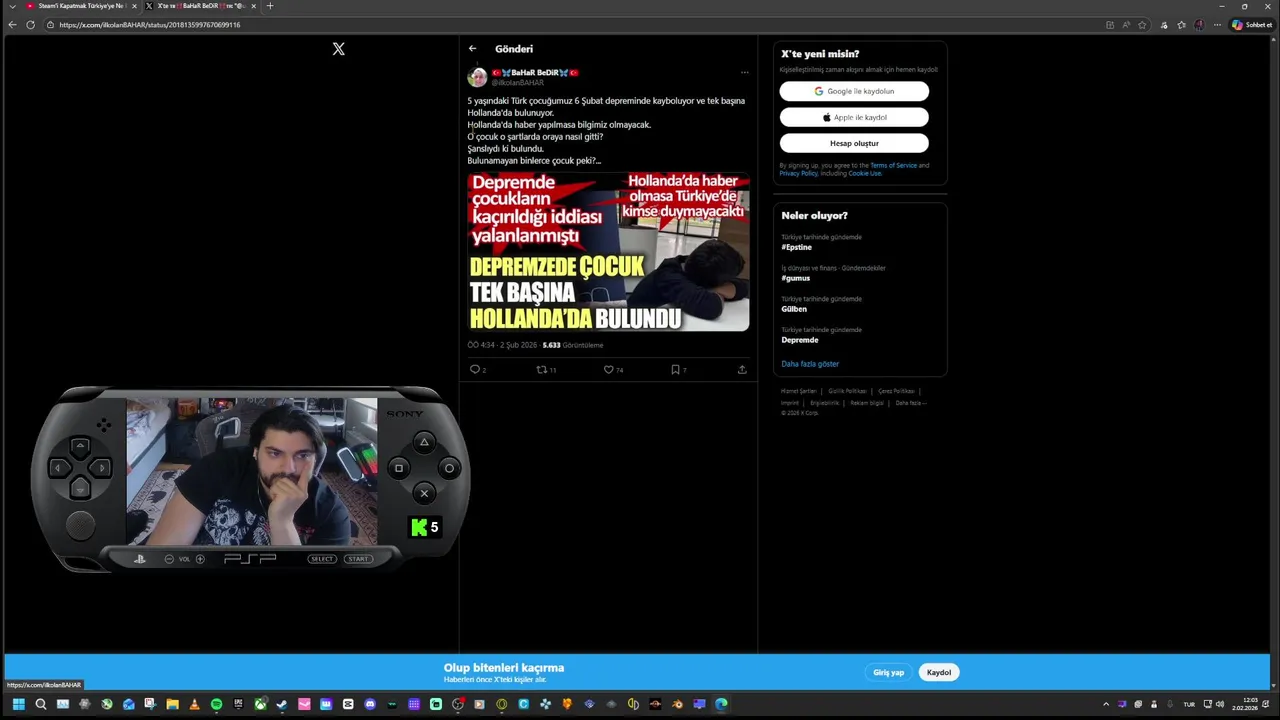Share the post via share icon

(742, 369)
